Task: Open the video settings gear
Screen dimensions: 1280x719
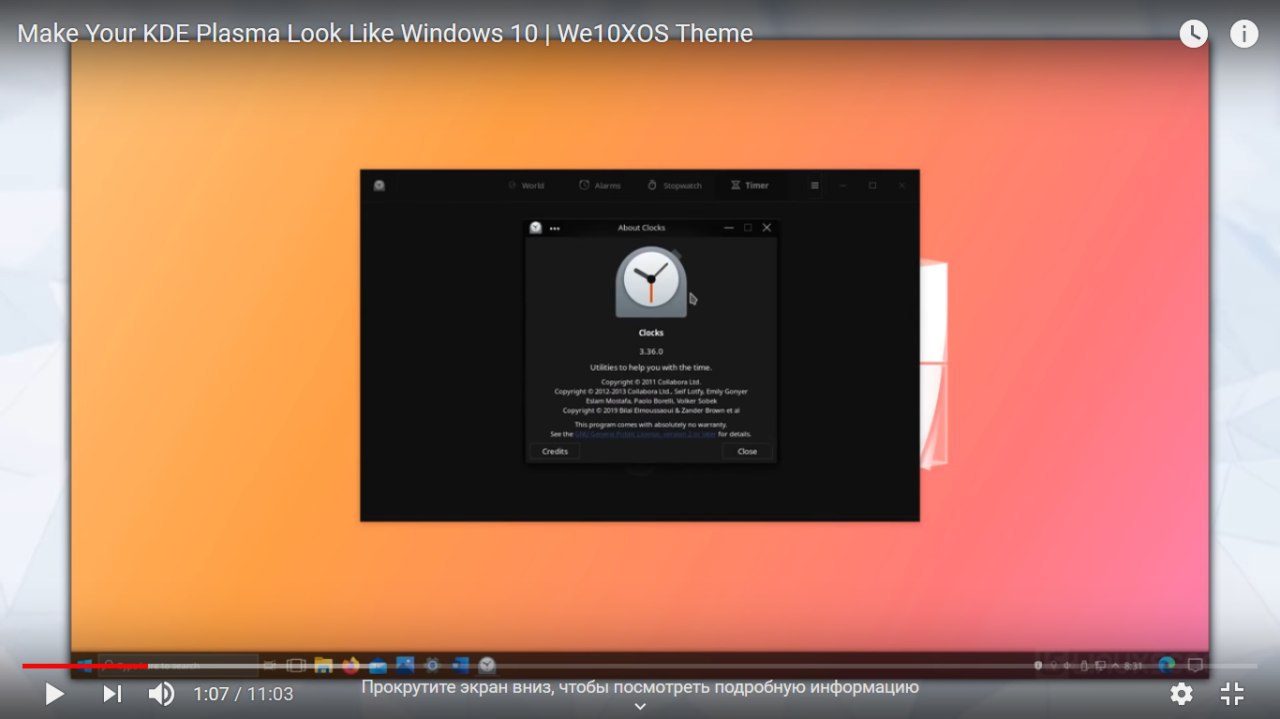Action: pos(1181,693)
